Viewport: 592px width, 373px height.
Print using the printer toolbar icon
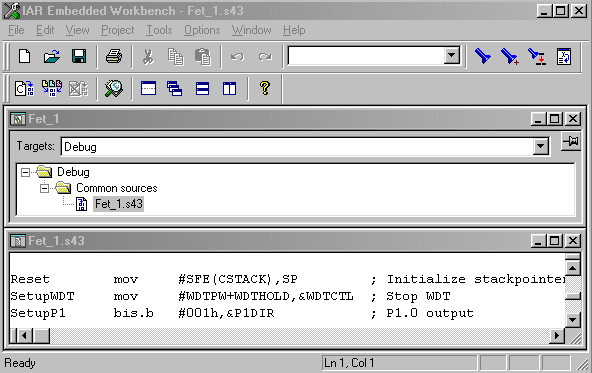[114, 57]
